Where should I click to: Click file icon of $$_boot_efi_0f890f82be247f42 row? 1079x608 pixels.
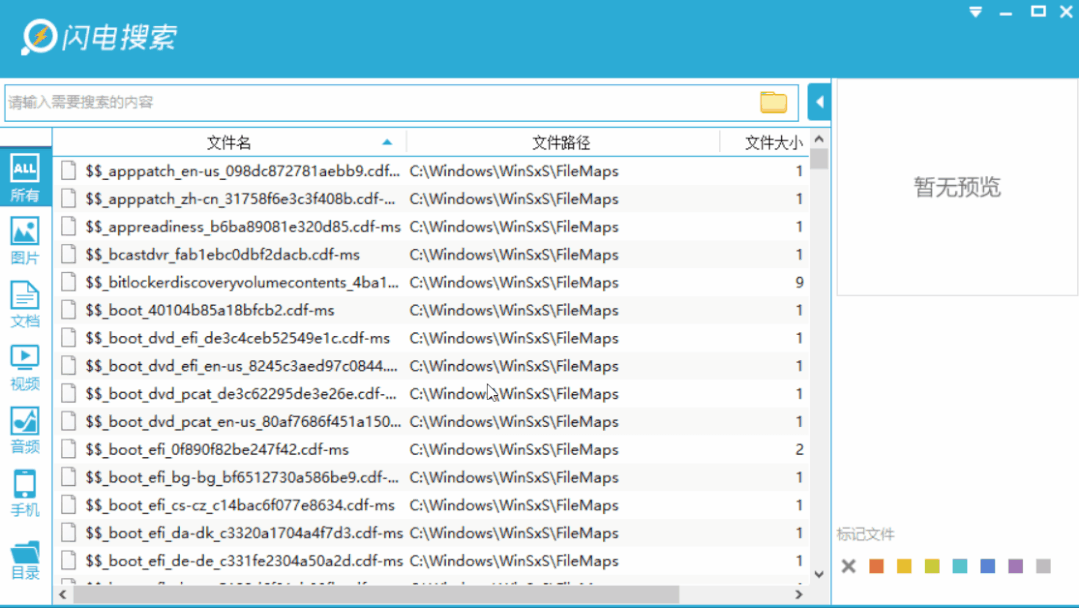coord(68,449)
